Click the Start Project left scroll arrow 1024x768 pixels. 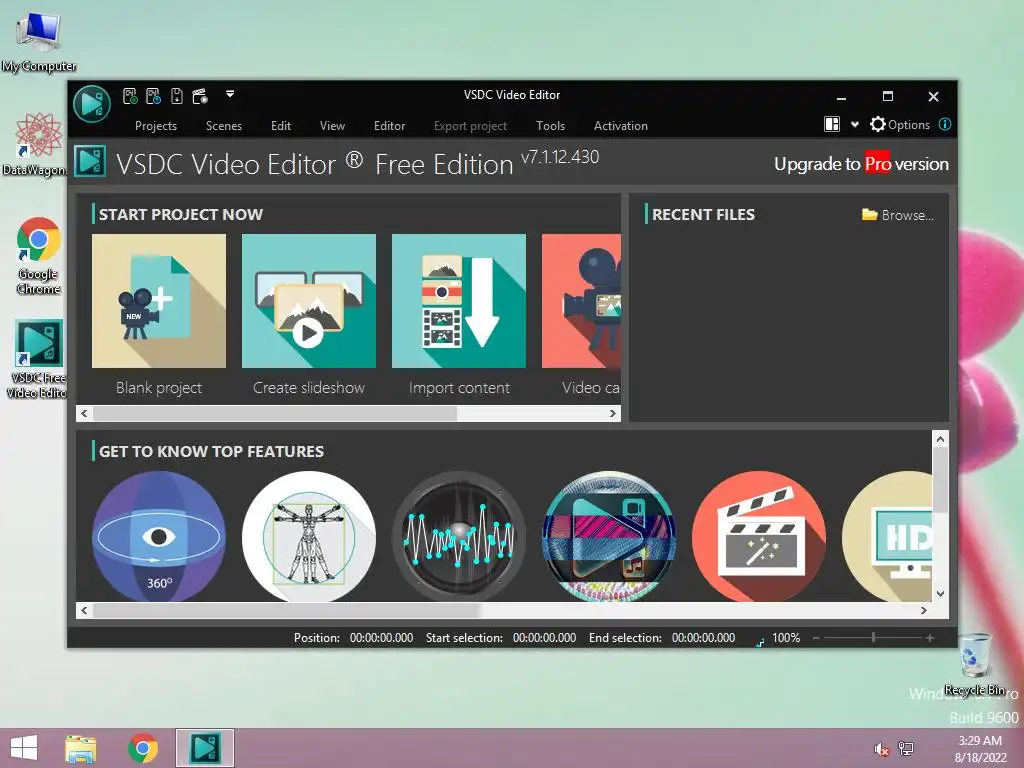tap(84, 413)
